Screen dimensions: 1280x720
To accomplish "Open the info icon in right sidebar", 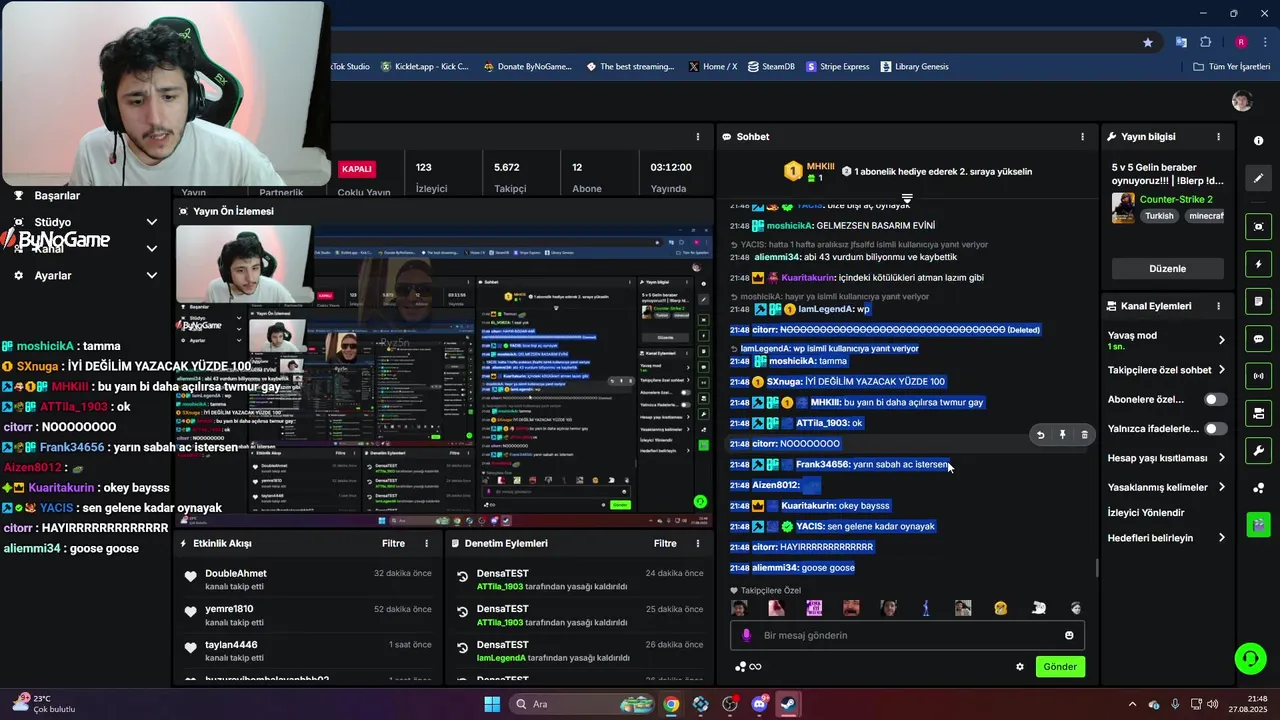I will click(x=1259, y=141).
